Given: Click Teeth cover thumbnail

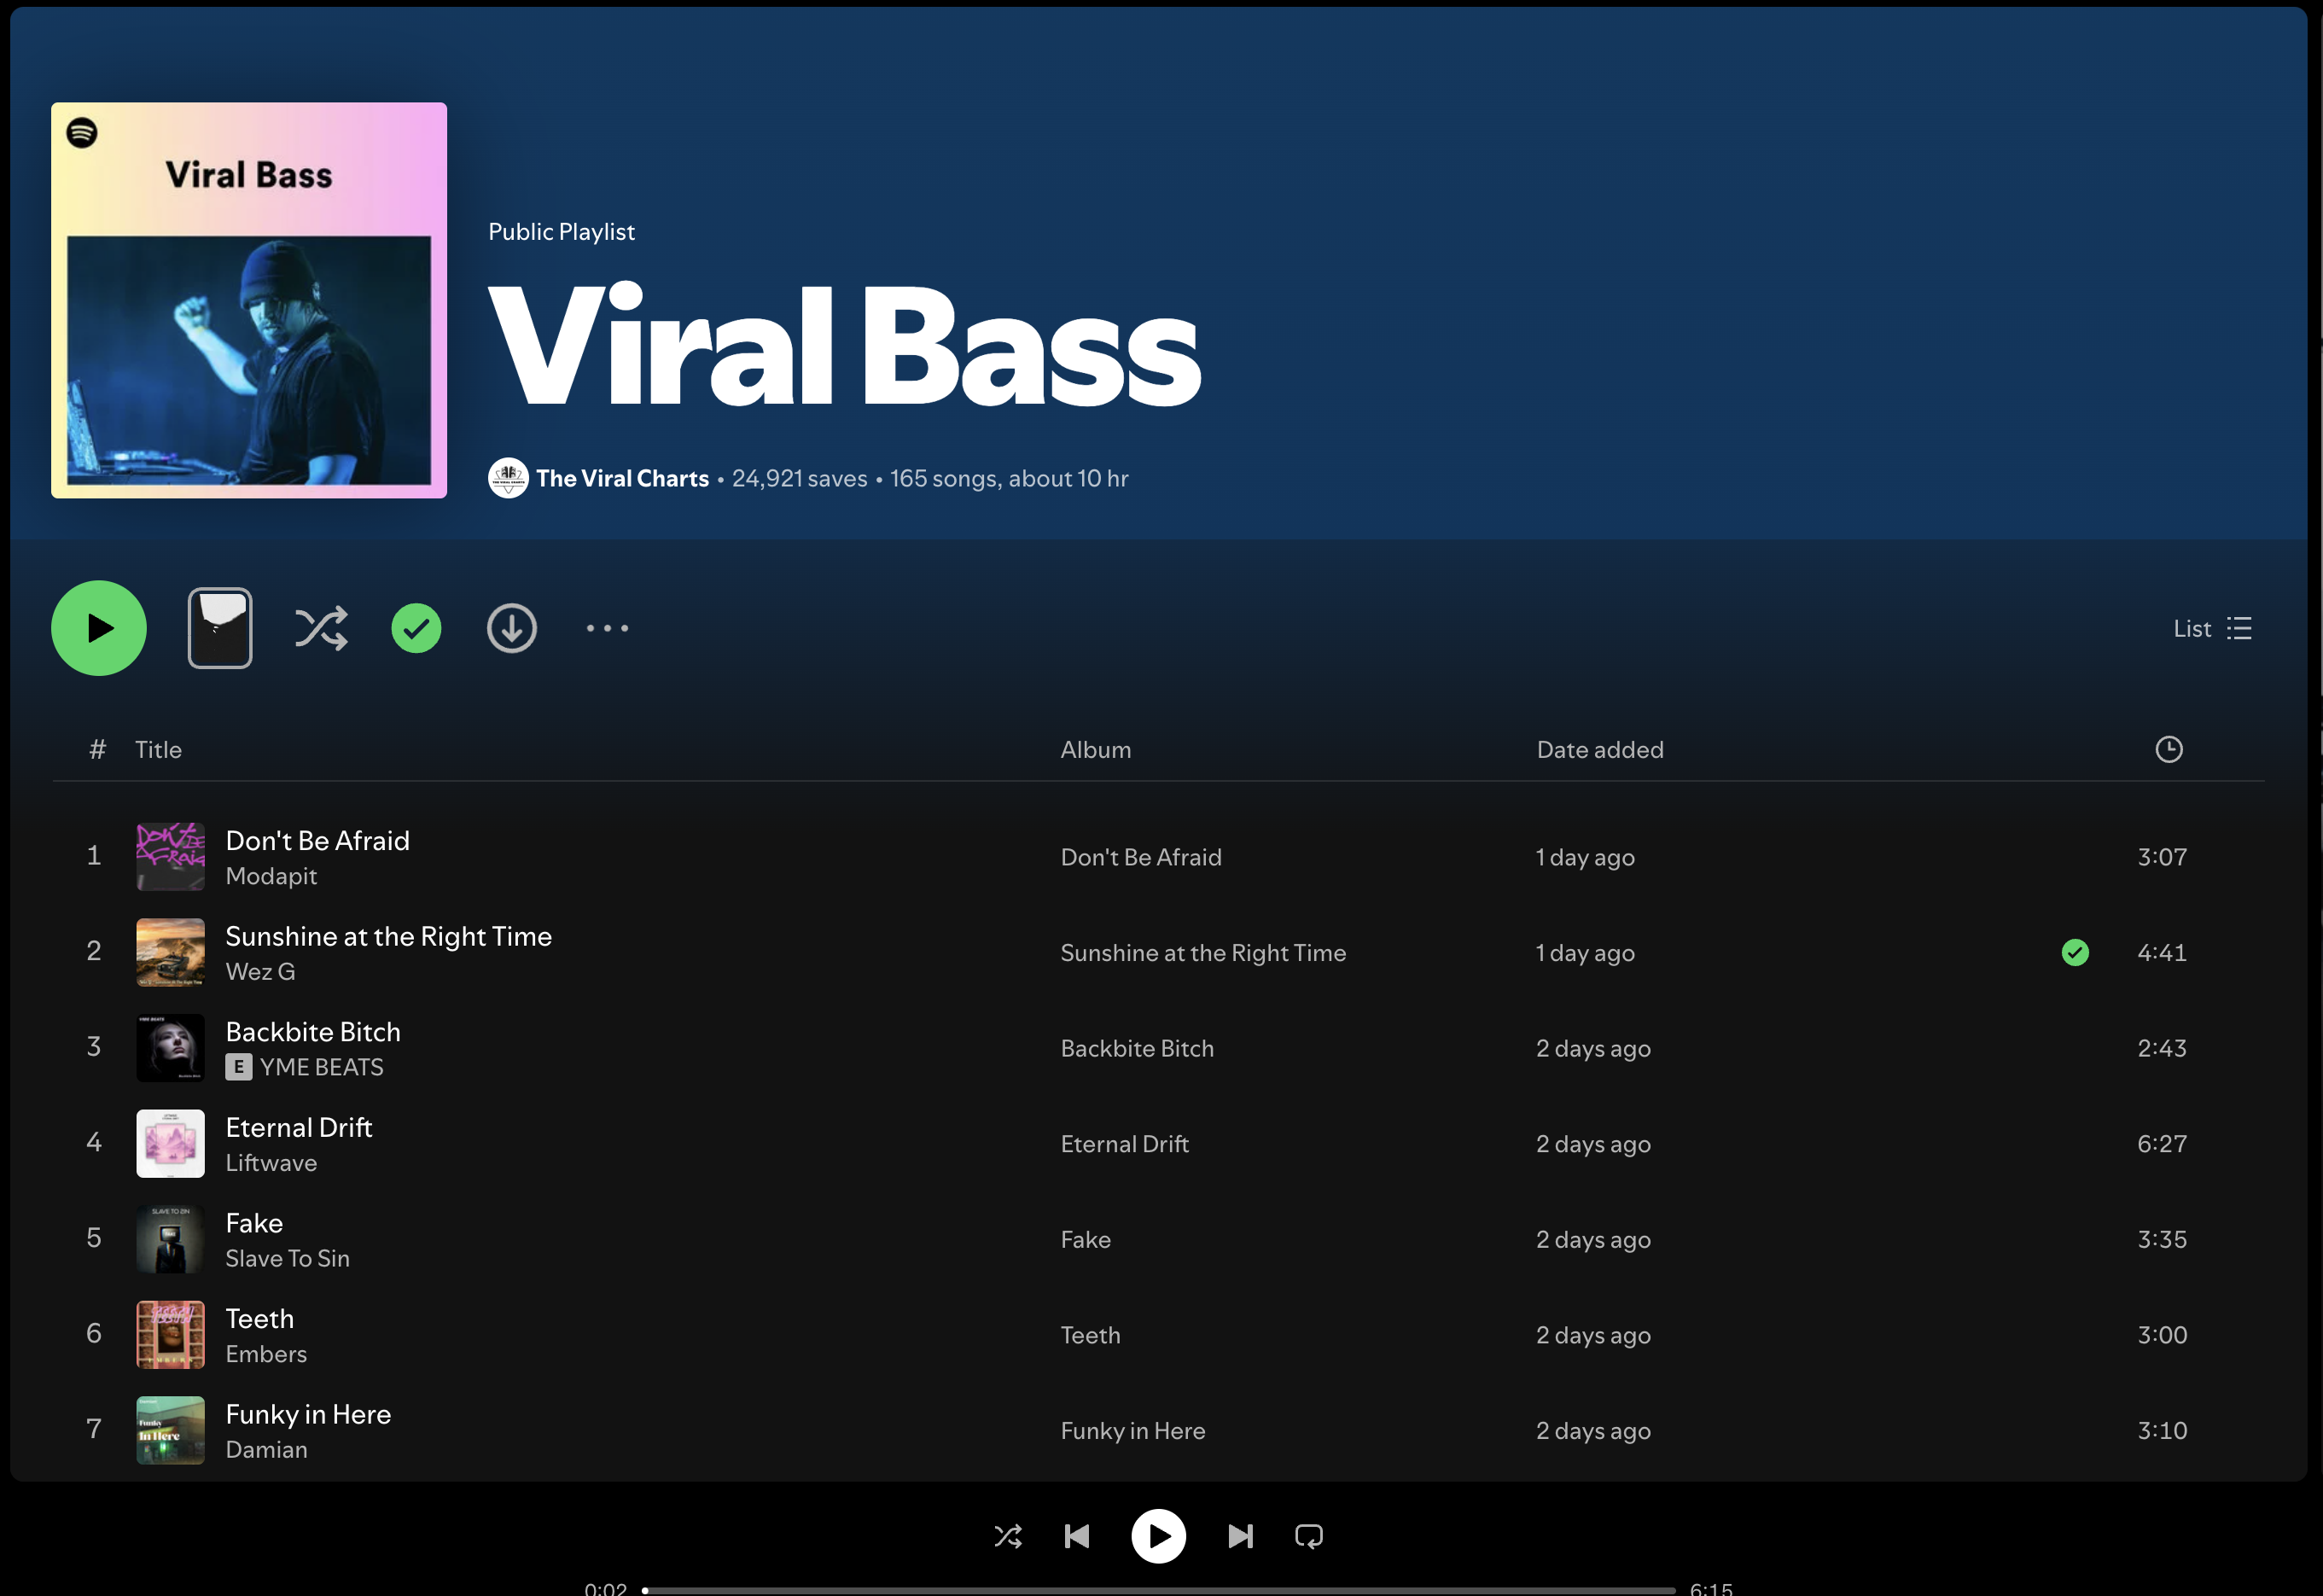Looking at the screenshot, I should point(170,1334).
